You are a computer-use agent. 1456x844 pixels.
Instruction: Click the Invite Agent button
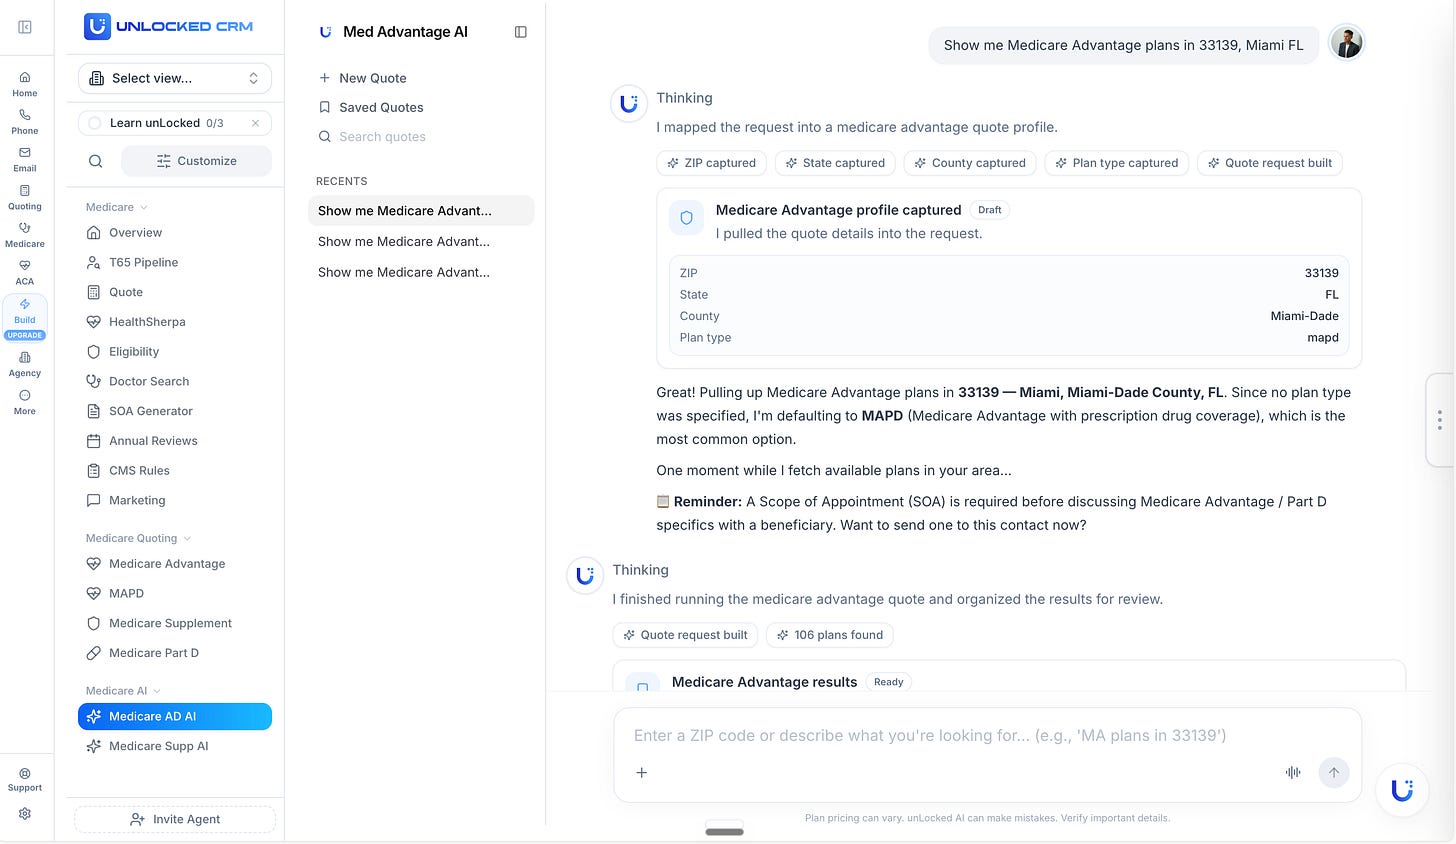tap(175, 819)
